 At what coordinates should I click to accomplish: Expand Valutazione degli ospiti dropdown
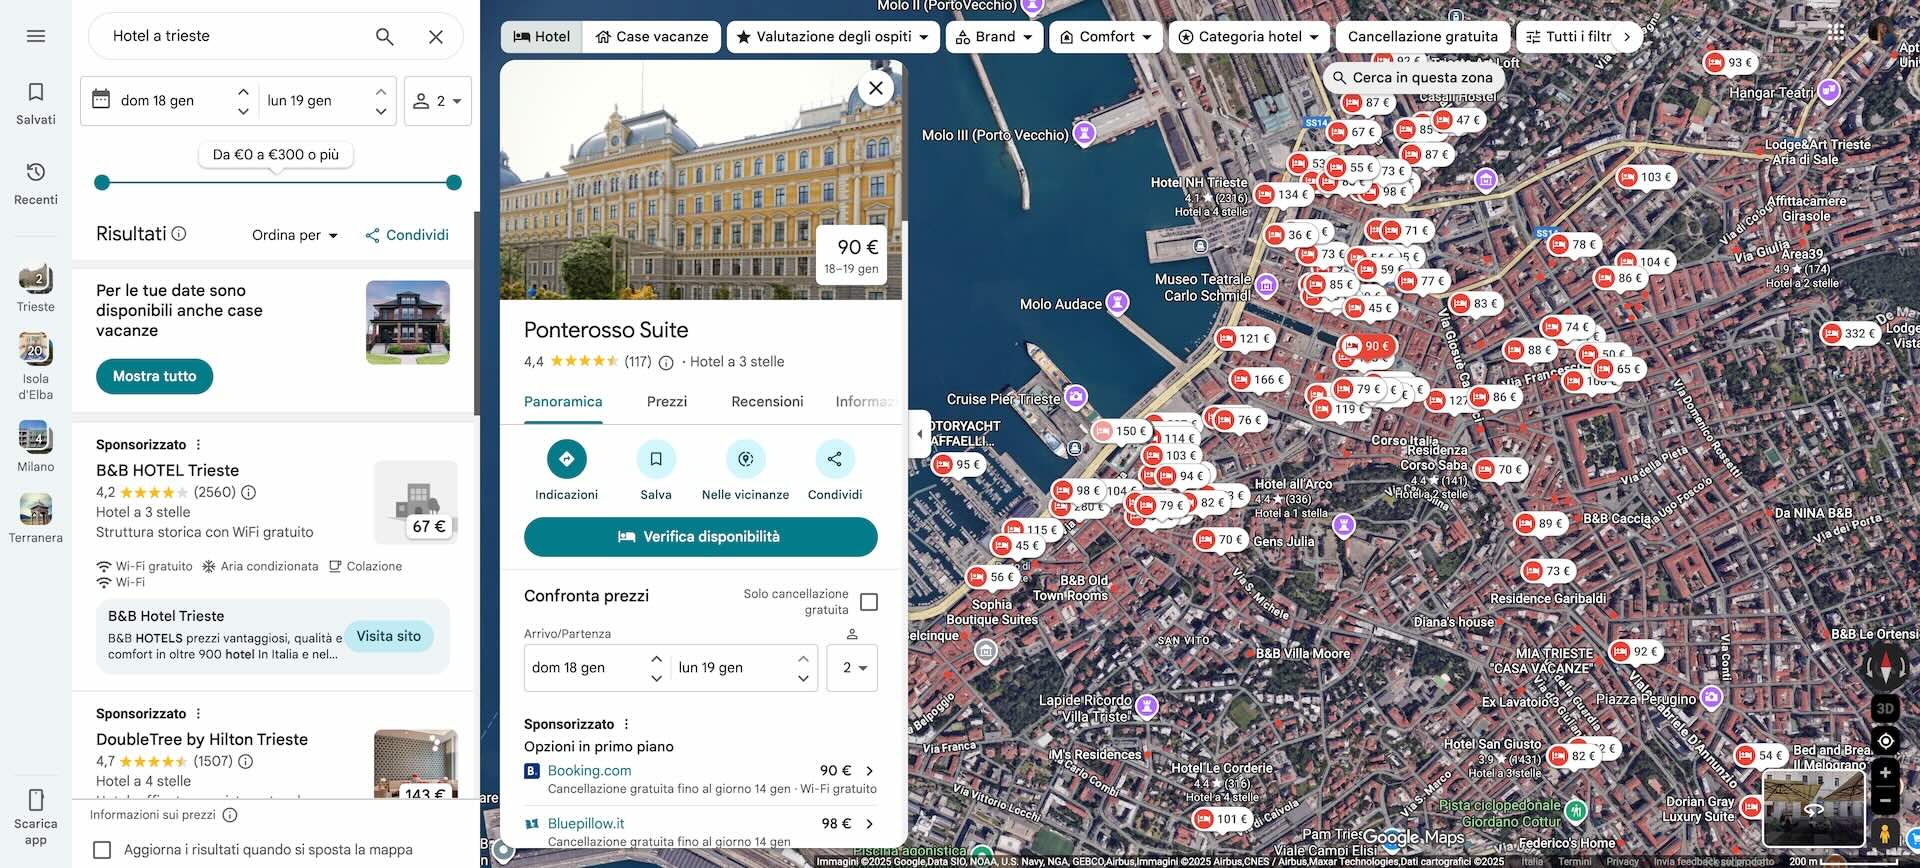coord(832,37)
